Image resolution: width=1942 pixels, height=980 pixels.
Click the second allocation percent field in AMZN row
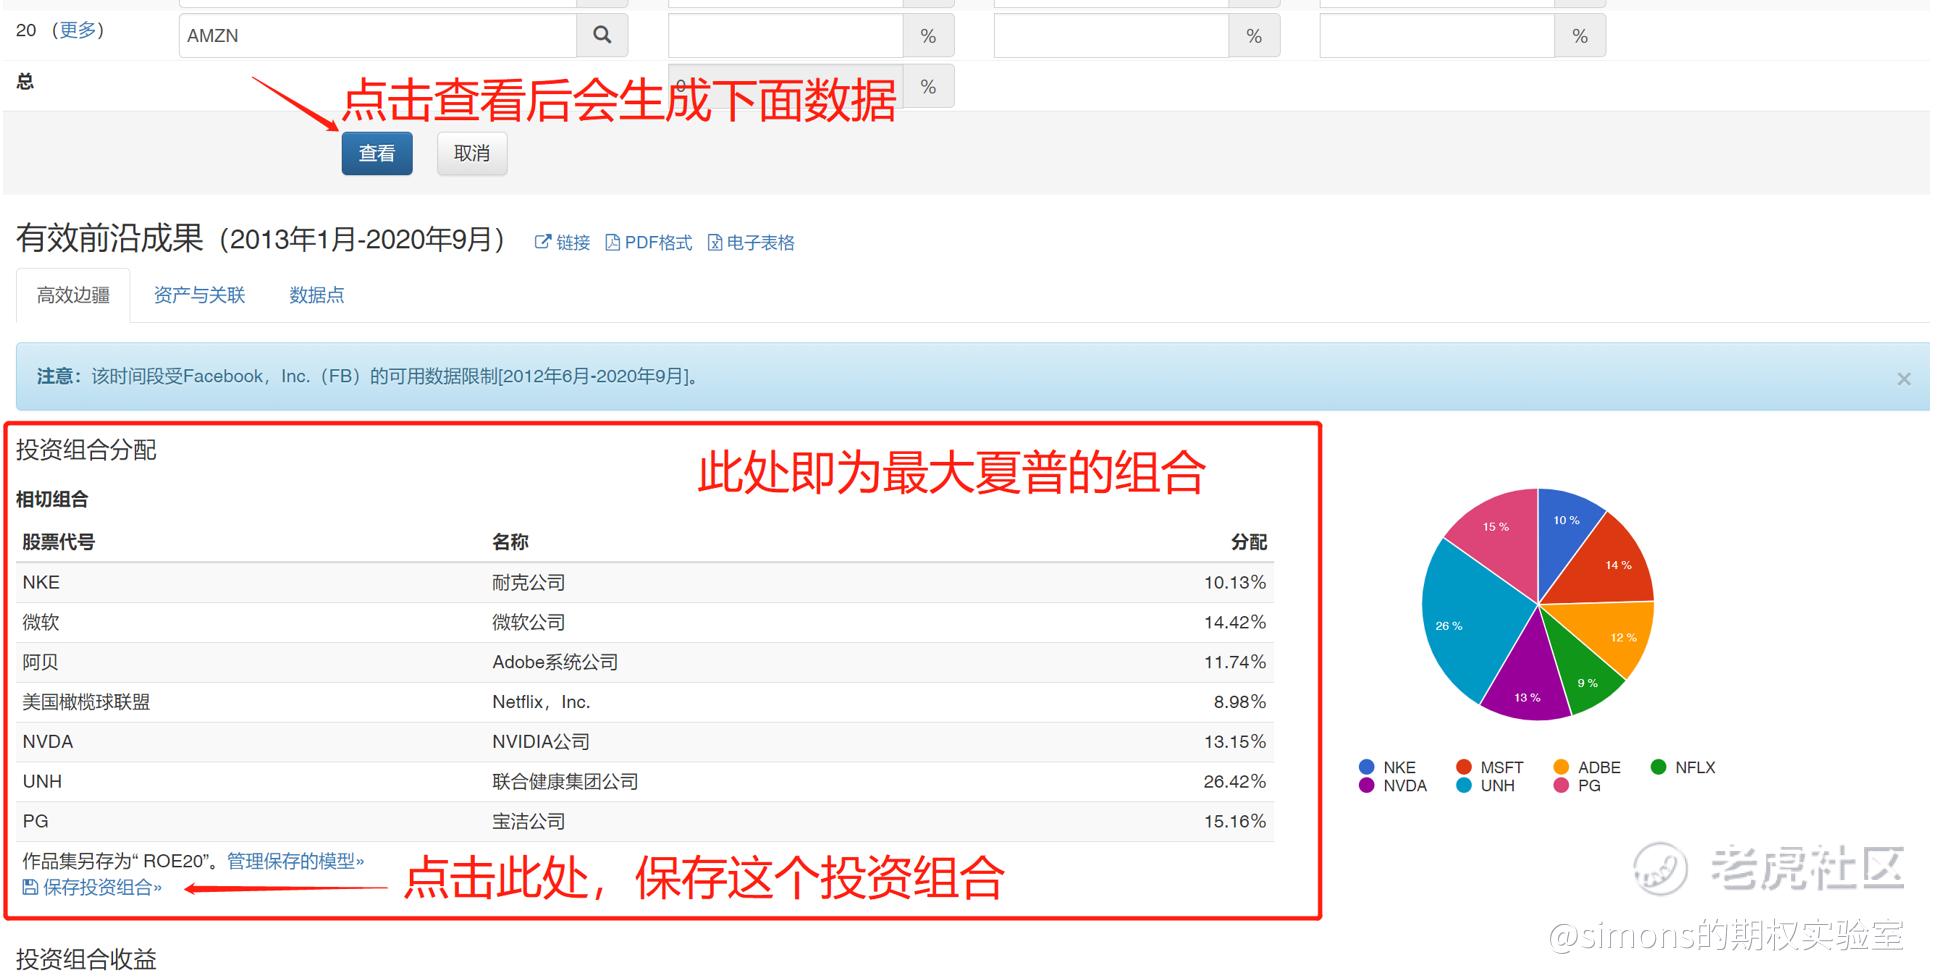(1112, 36)
